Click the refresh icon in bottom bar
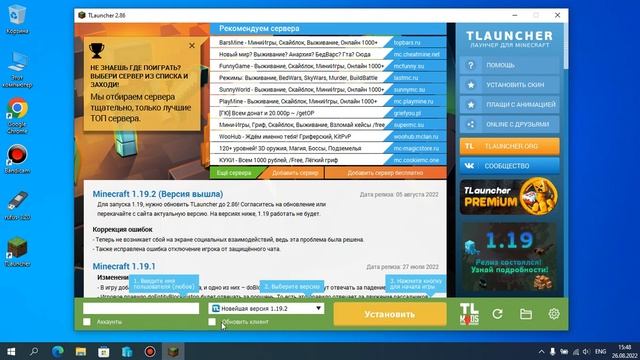The height and width of the screenshot is (360, 640). [x=497, y=314]
